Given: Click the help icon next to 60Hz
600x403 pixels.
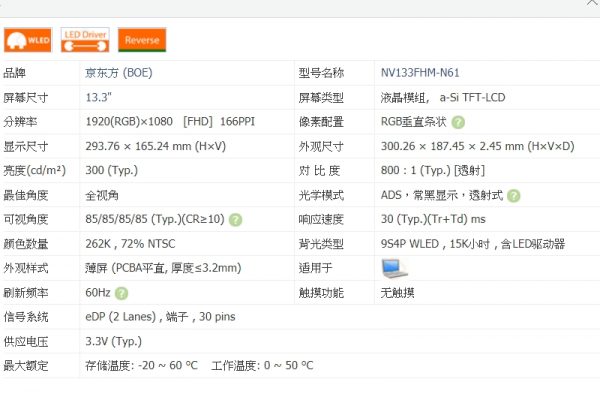Looking at the screenshot, I should [x=121, y=294].
